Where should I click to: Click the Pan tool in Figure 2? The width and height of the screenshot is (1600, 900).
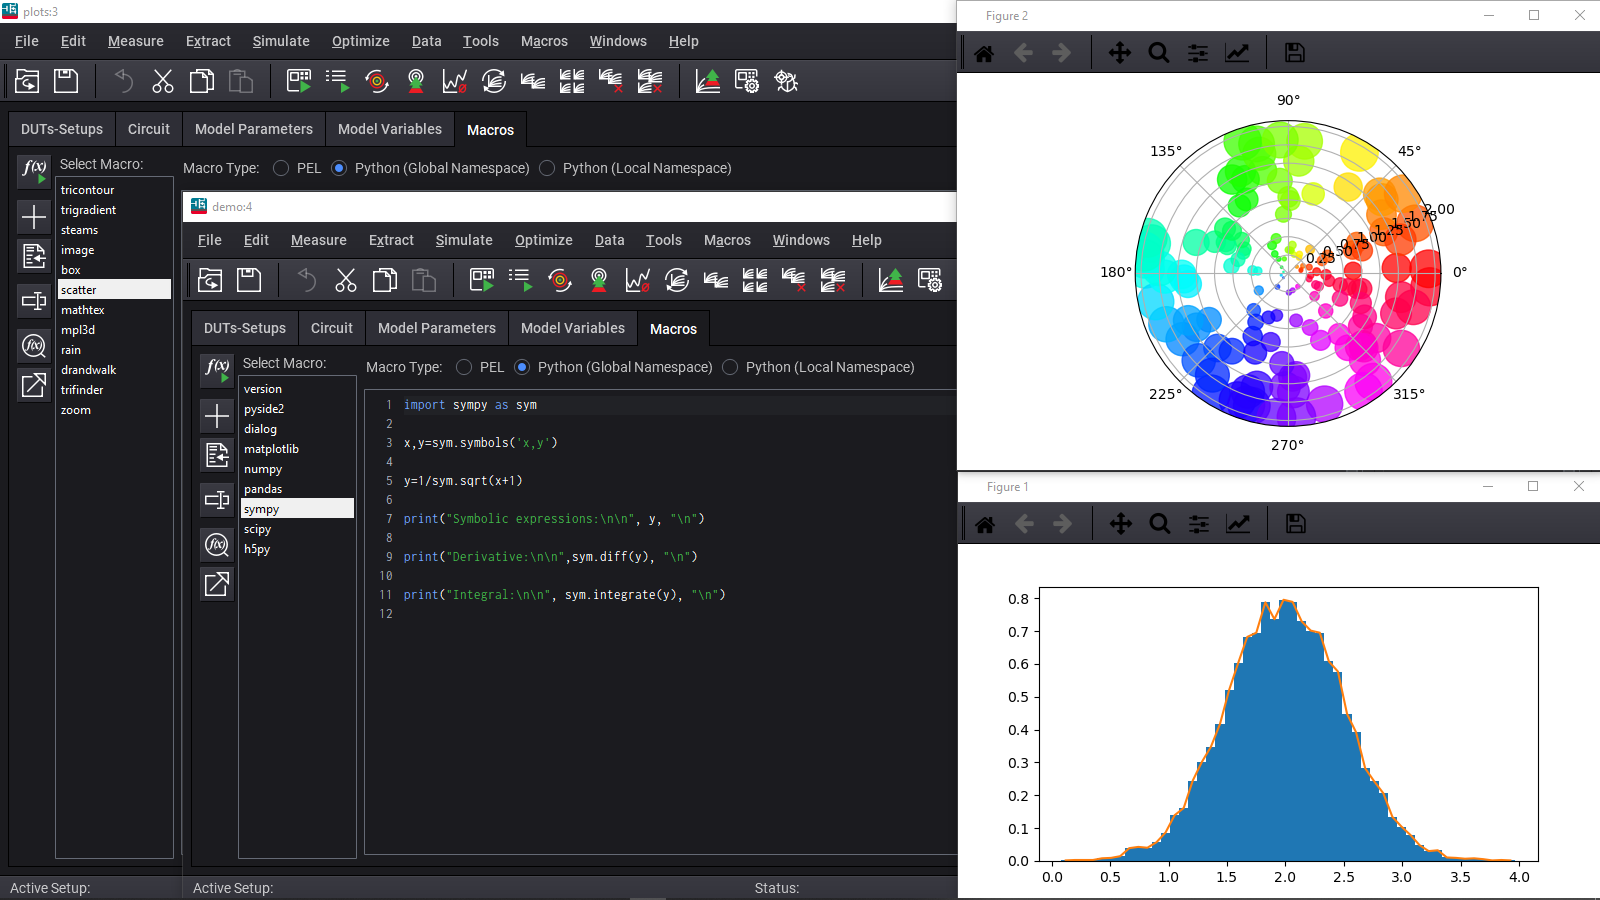(1119, 53)
